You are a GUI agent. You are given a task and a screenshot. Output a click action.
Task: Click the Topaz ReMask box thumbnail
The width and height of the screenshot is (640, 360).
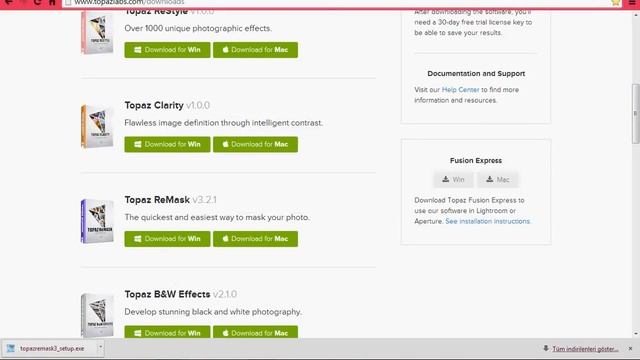coord(97,221)
